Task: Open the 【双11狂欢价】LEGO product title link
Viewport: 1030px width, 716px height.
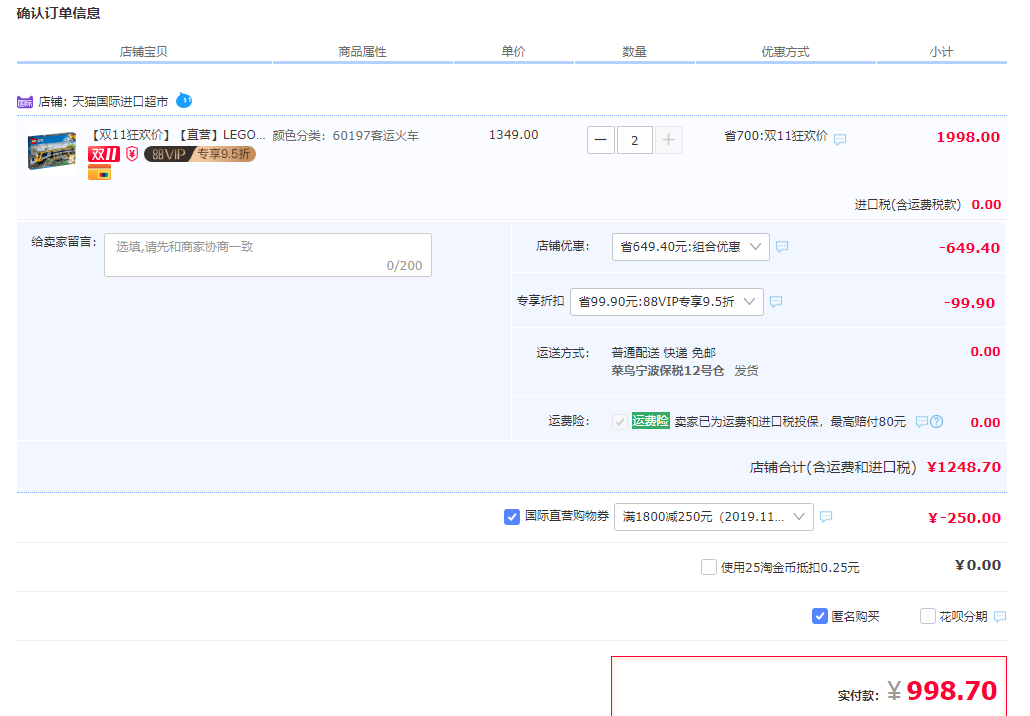Action: coord(177,135)
